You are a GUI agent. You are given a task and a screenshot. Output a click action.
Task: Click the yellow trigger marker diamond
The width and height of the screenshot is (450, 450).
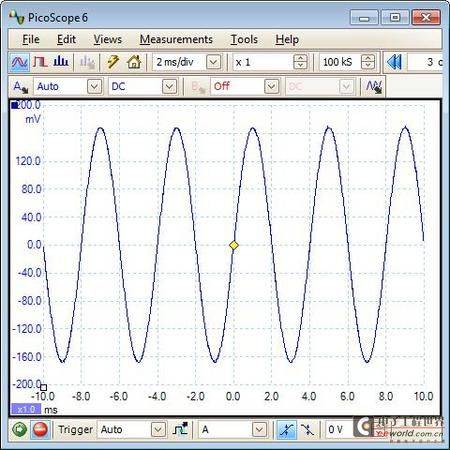234,245
